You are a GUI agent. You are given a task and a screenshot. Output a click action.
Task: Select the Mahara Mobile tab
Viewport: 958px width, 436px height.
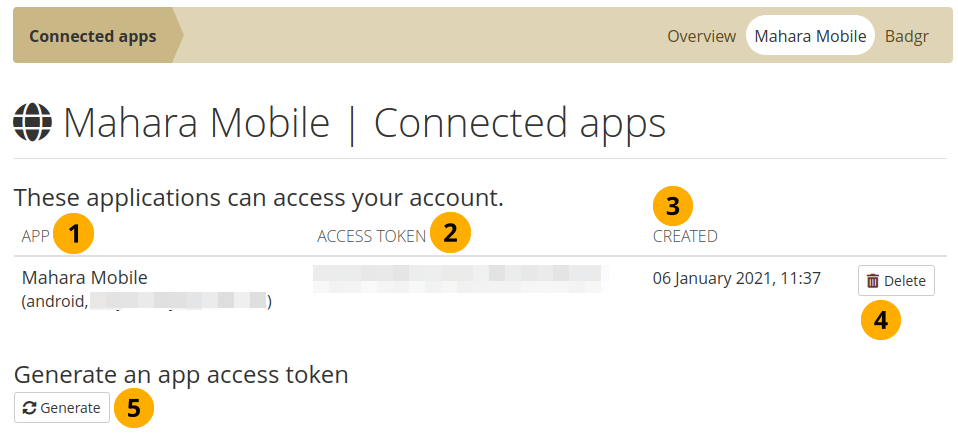810,36
